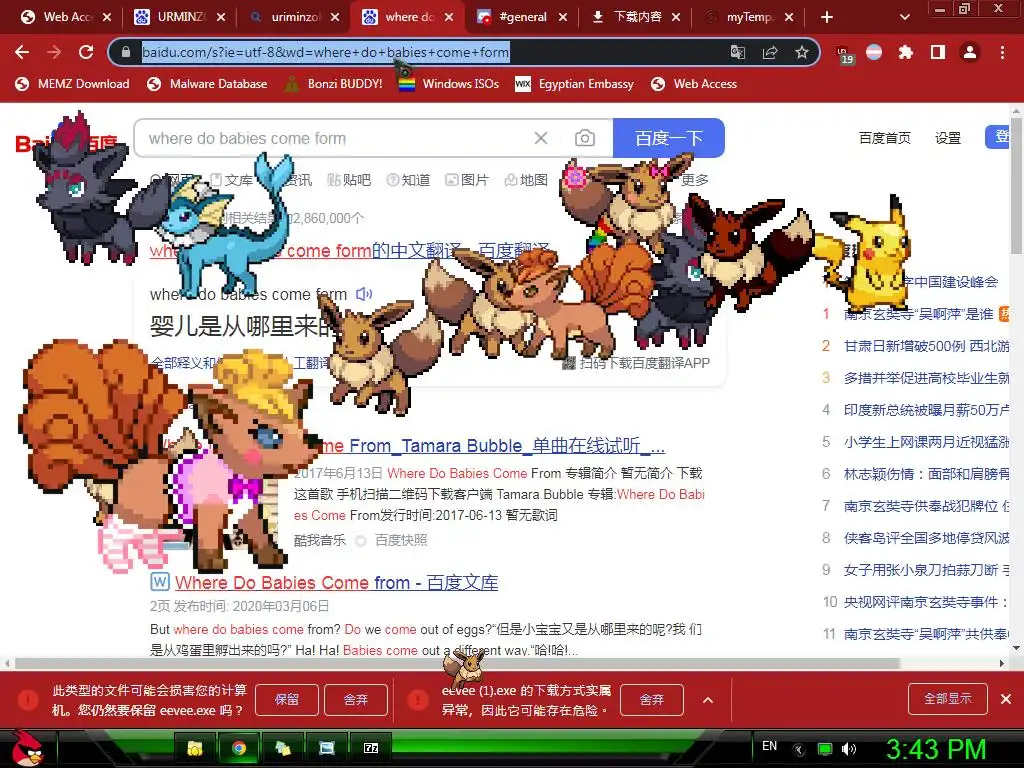Expand the eevee (1).exe download options

(x=708, y=700)
